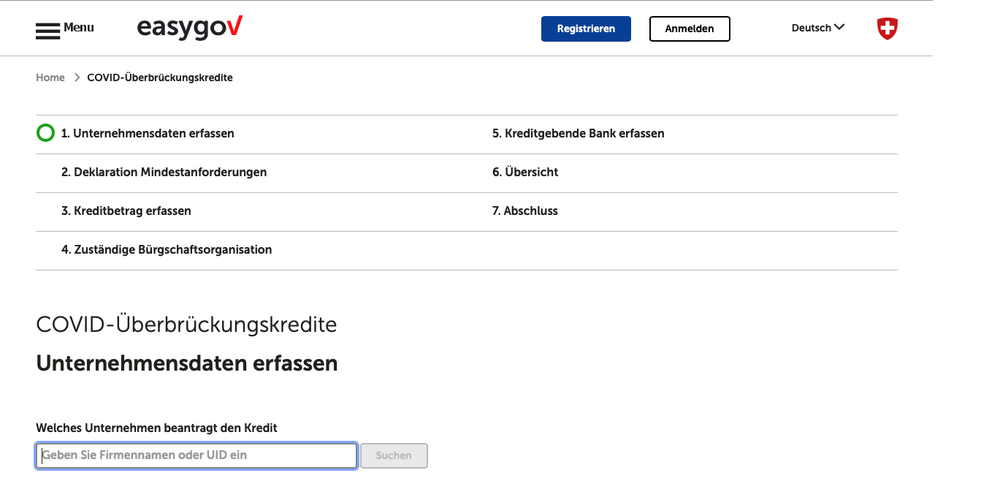Image resolution: width=1000 pixels, height=500 pixels.
Task: Click the Registrieren button
Action: 586,29
